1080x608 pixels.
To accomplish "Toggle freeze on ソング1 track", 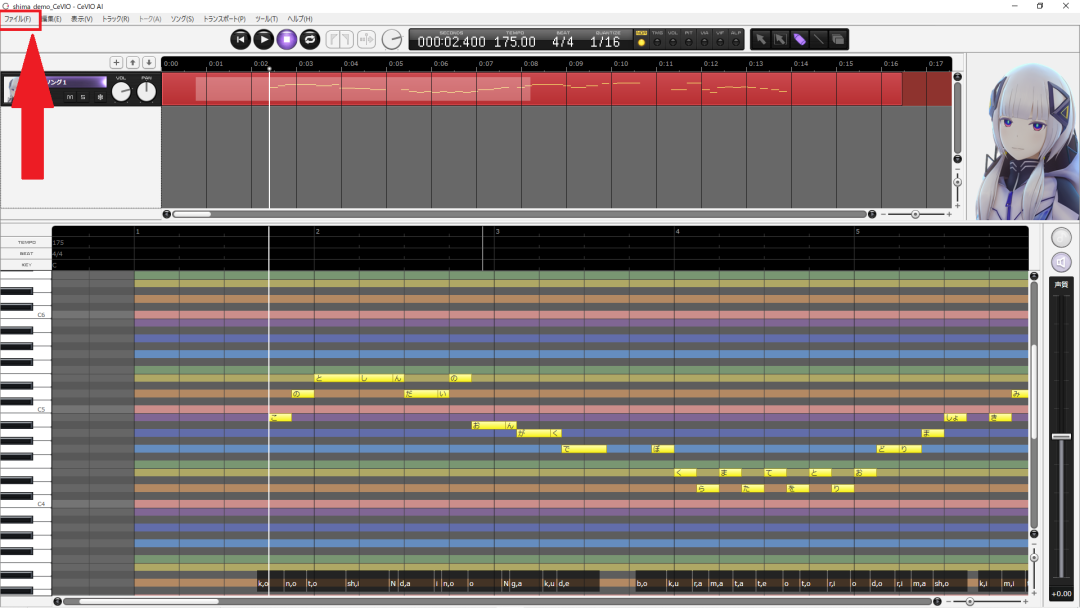I will point(100,97).
